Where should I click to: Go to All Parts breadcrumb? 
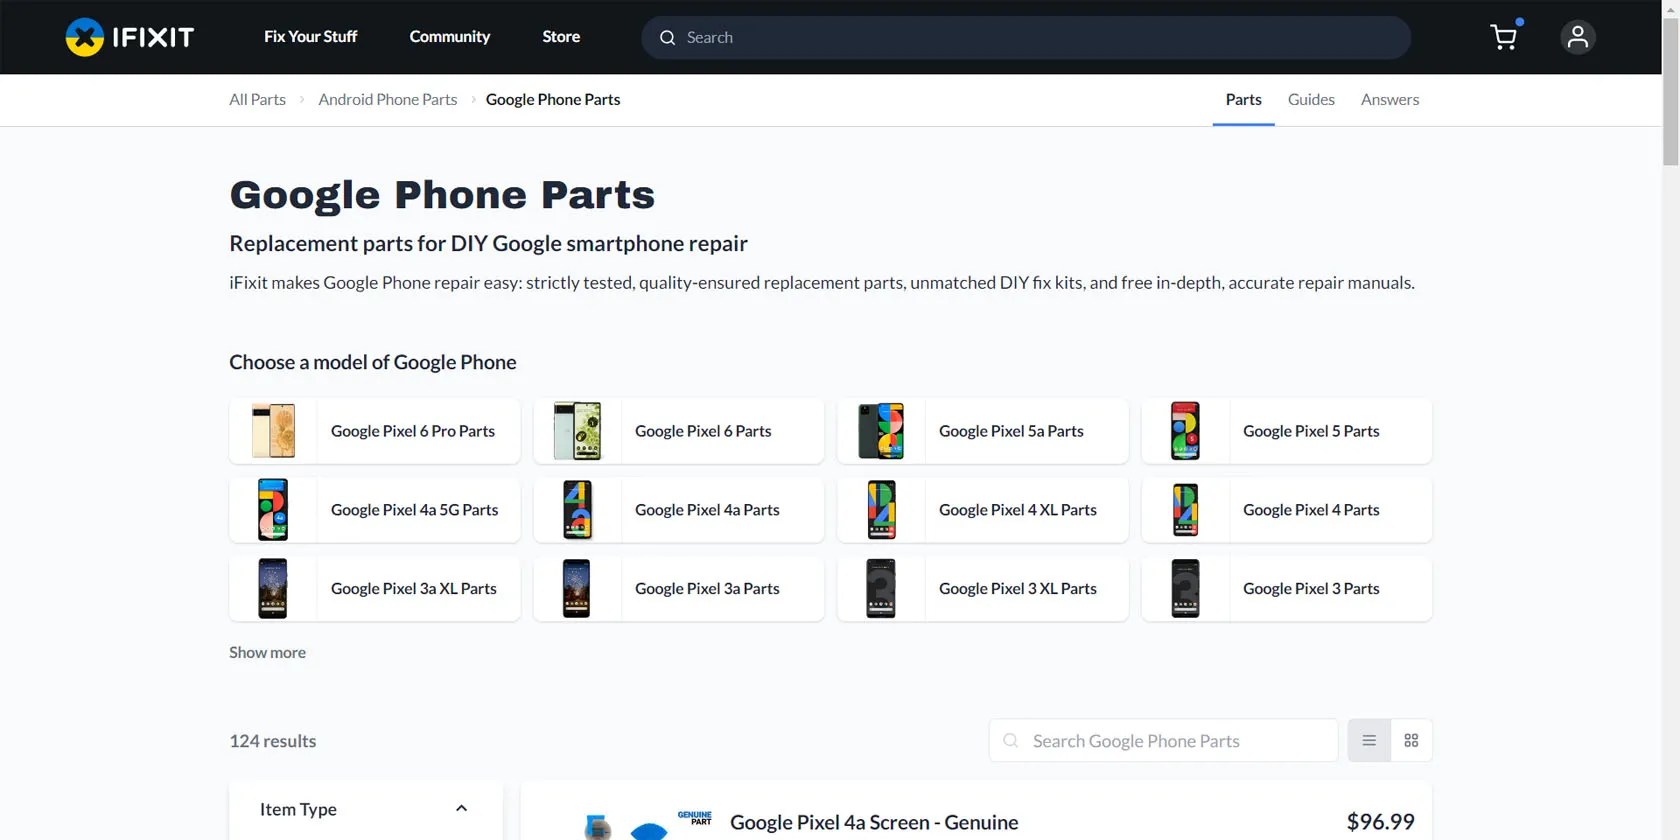tap(257, 100)
